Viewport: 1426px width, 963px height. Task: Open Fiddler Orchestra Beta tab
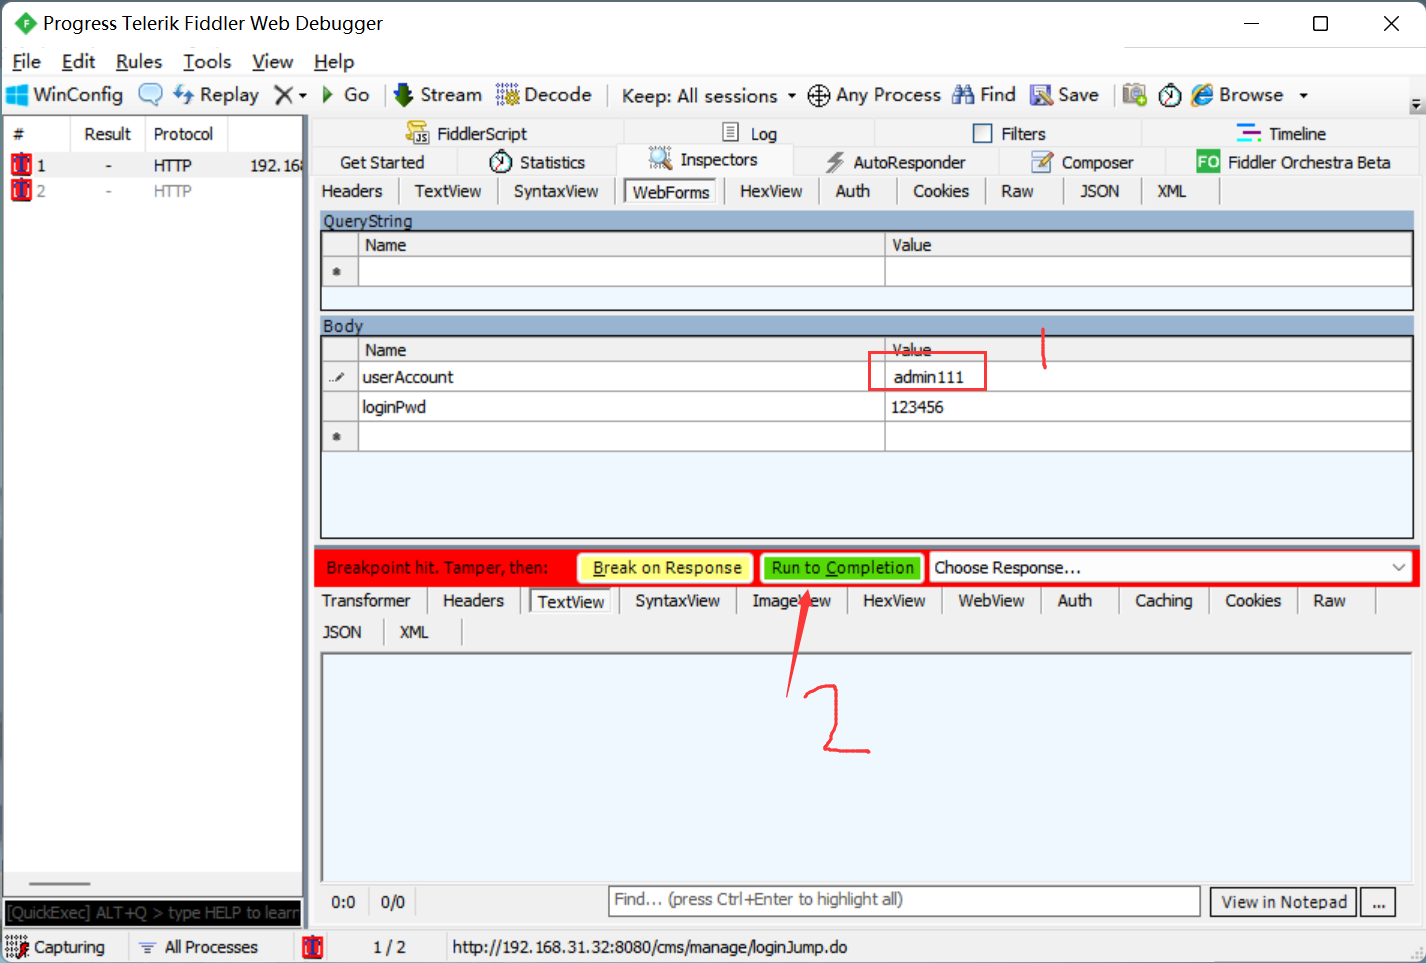coord(1293,162)
